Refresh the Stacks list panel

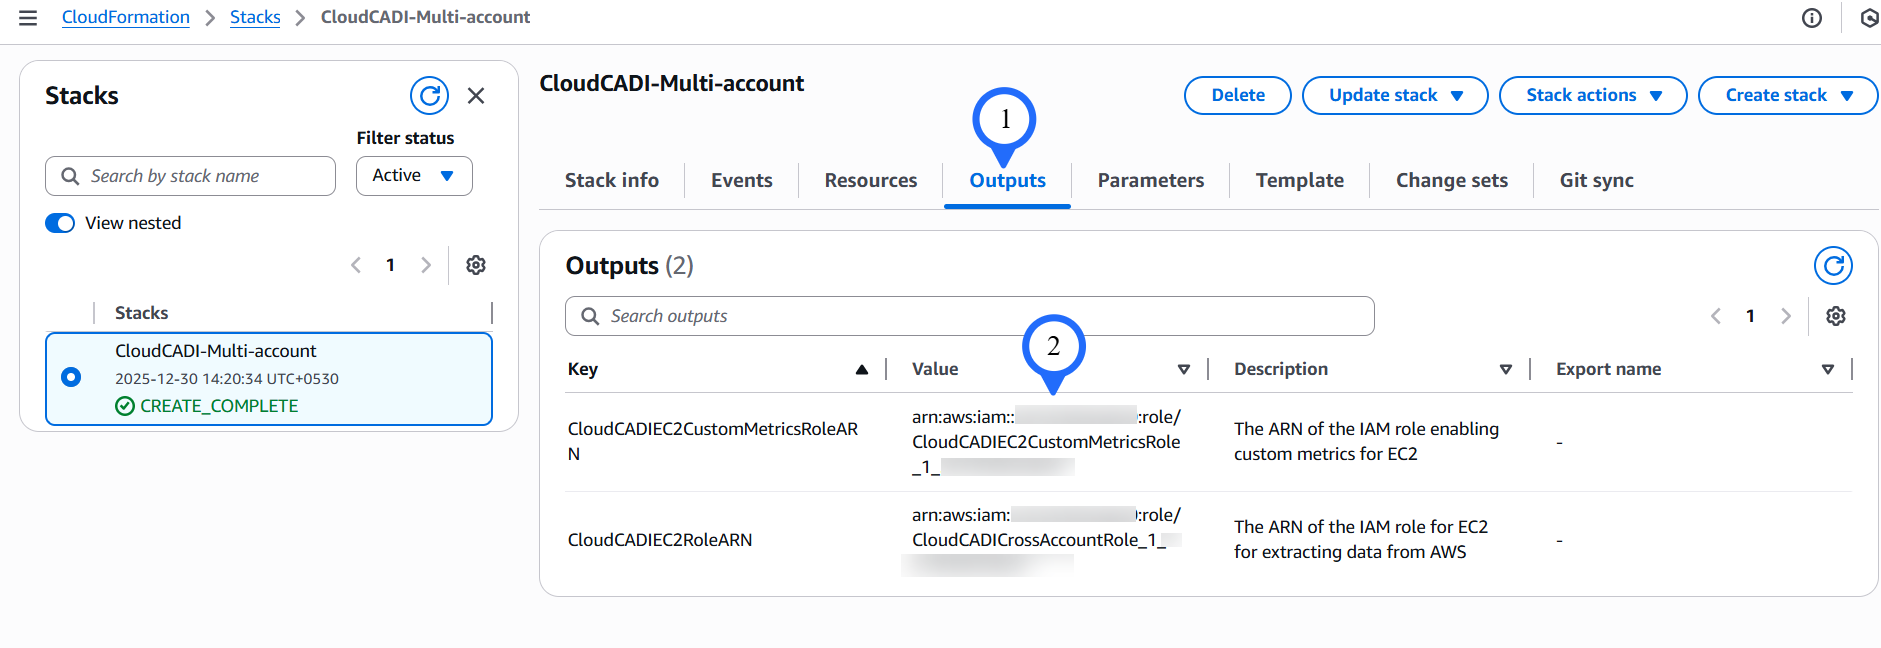(x=429, y=96)
